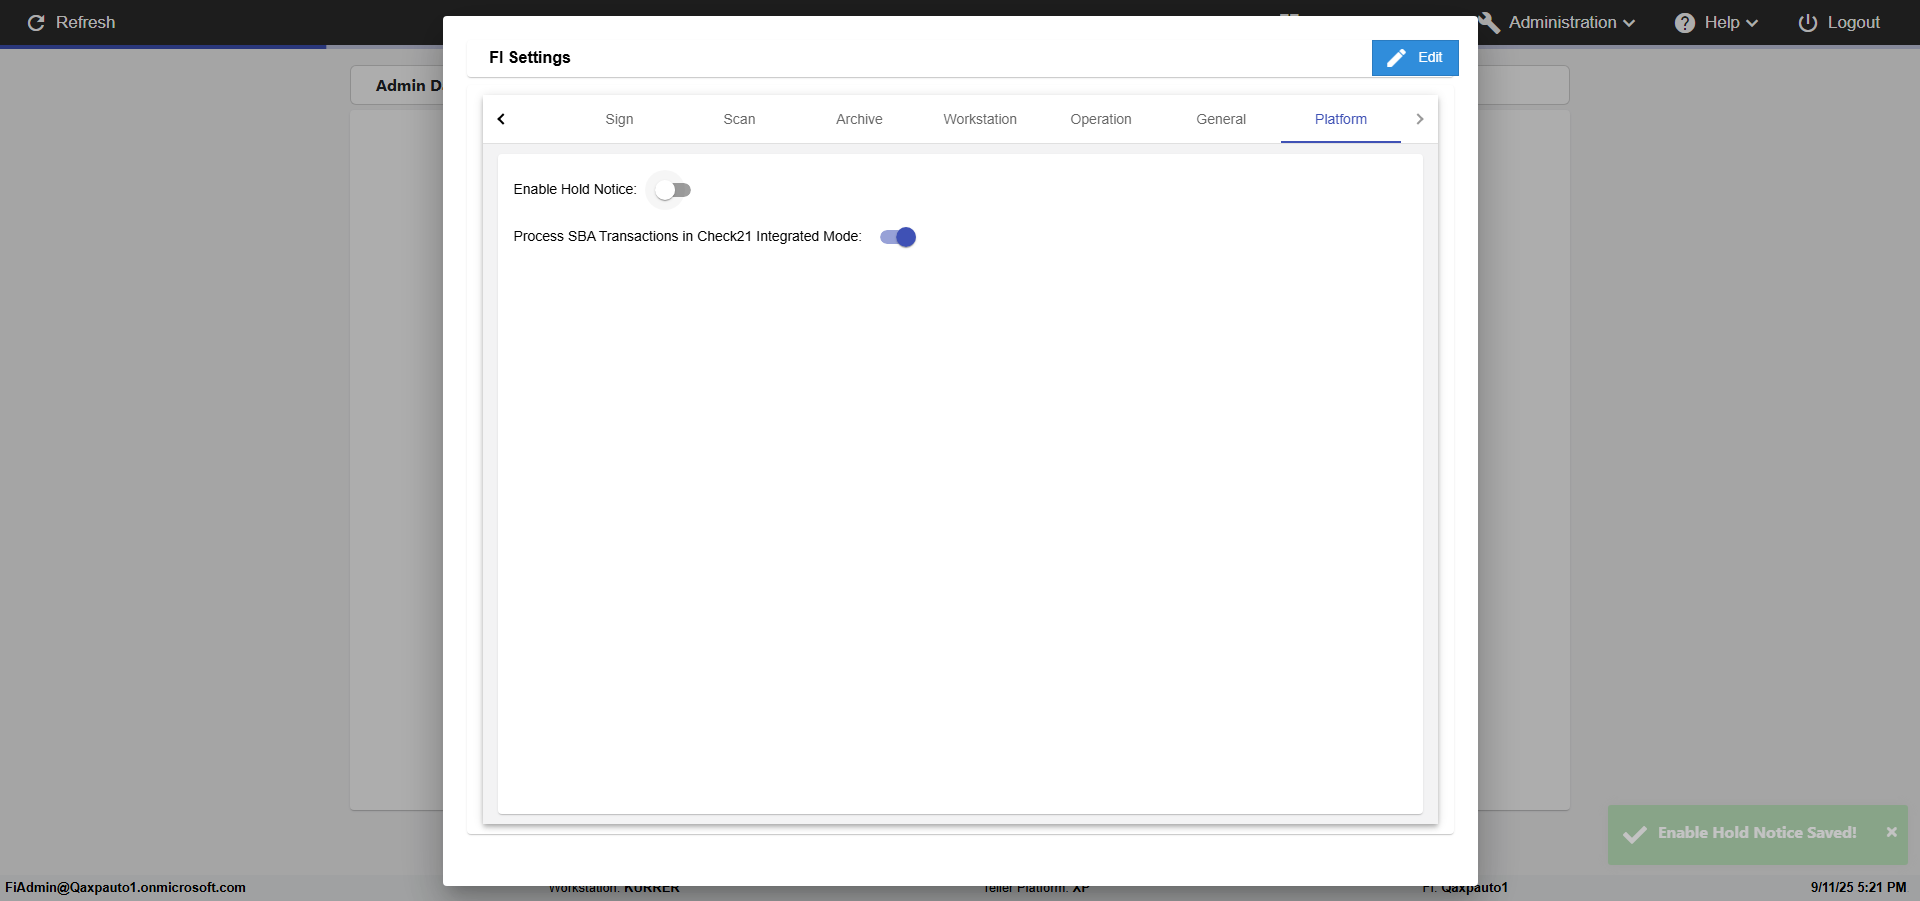Expand the Administration dropdown menu
Image resolution: width=1920 pixels, height=901 pixels.
coord(1572,22)
